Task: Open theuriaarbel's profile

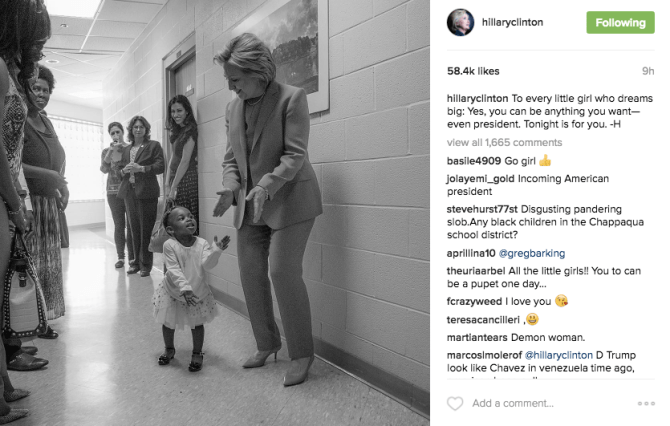Action: [x=476, y=271]
